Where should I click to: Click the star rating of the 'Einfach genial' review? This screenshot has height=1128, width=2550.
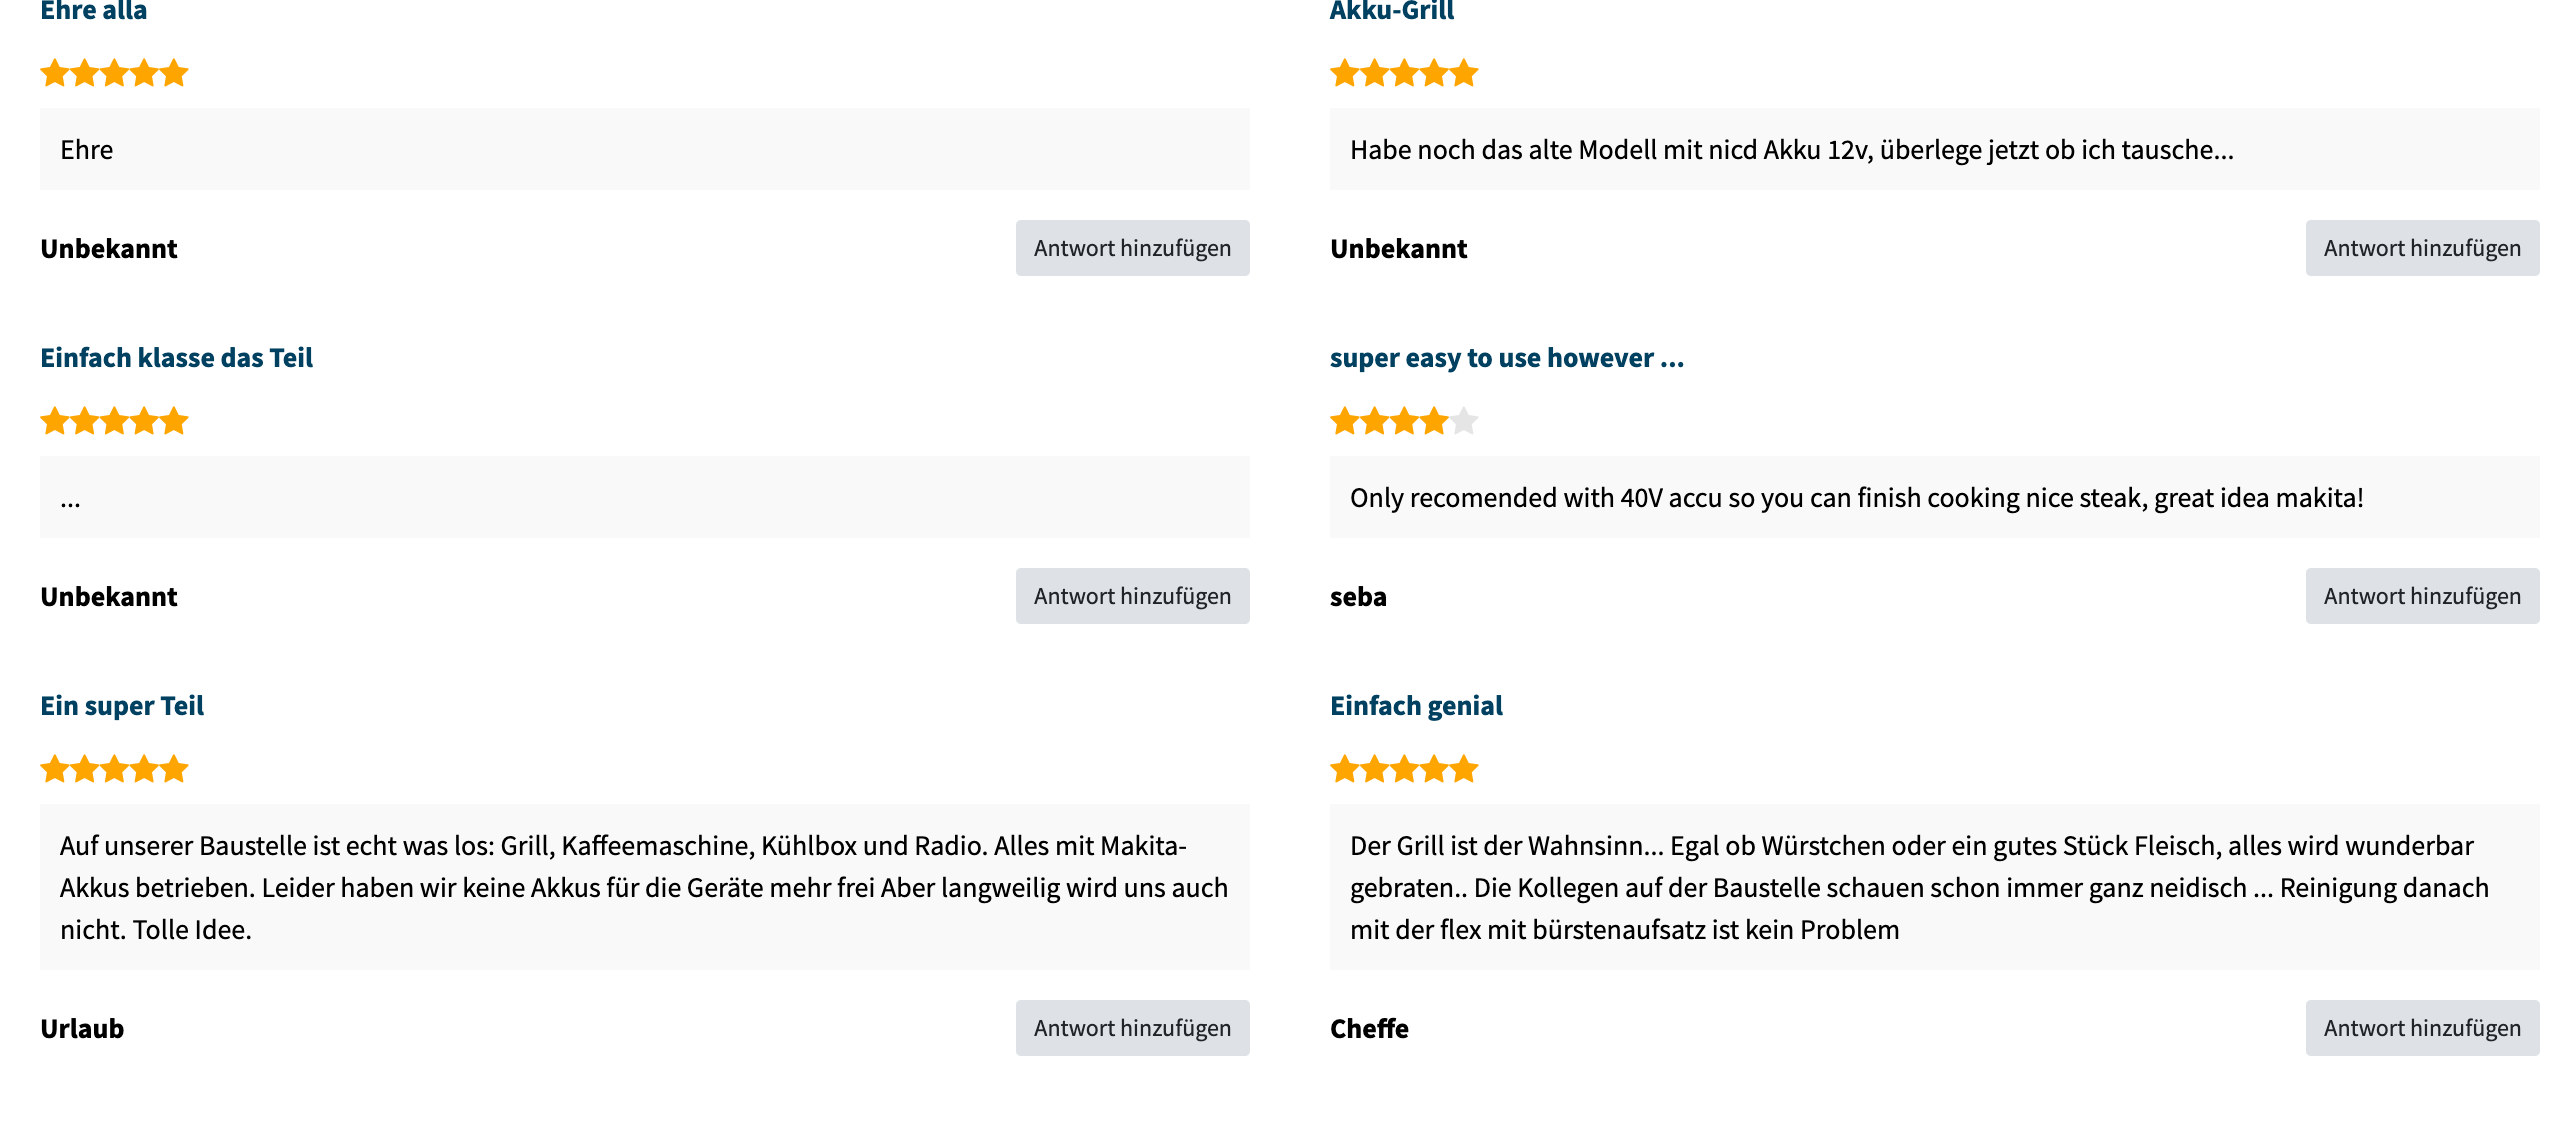pos(1403,769)
